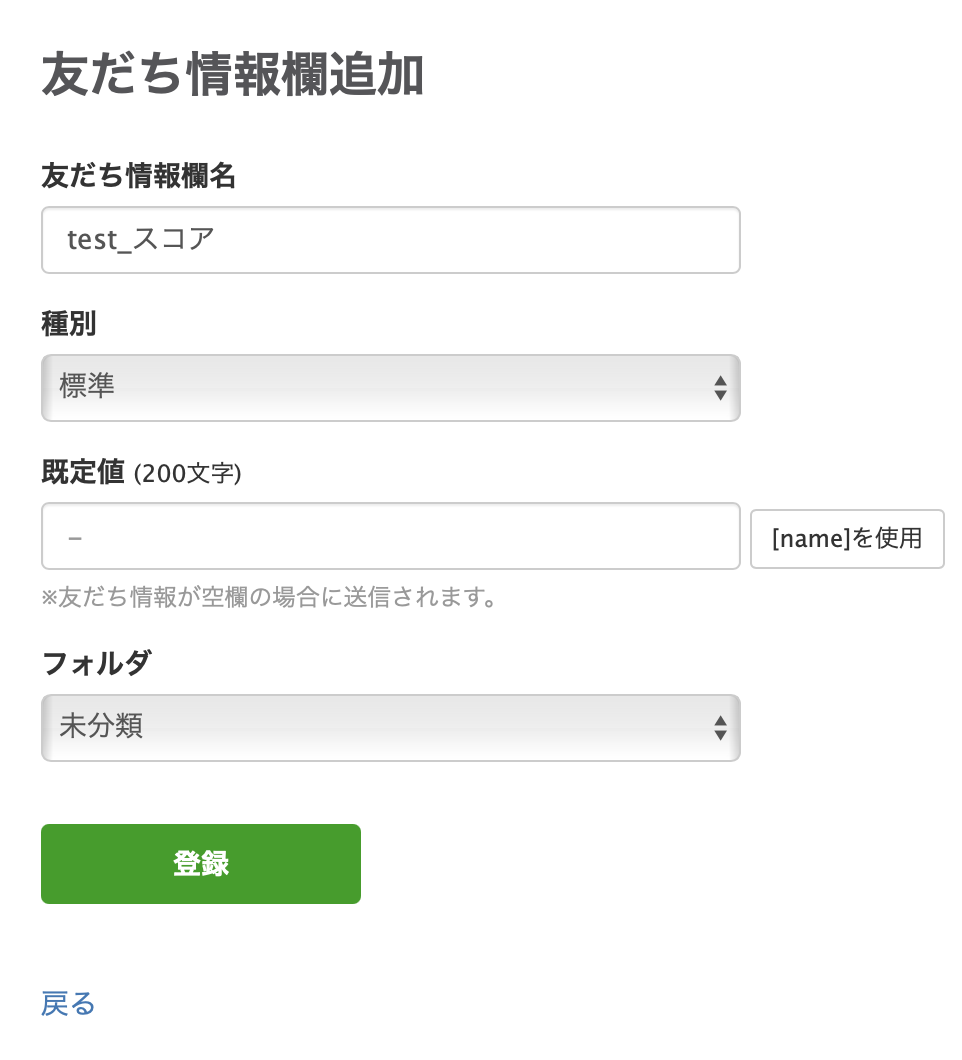Click the 種別 dropdown's up-down arrow icon
Viewport: 962px width, 1060px height.
click(x=722, y=388)
